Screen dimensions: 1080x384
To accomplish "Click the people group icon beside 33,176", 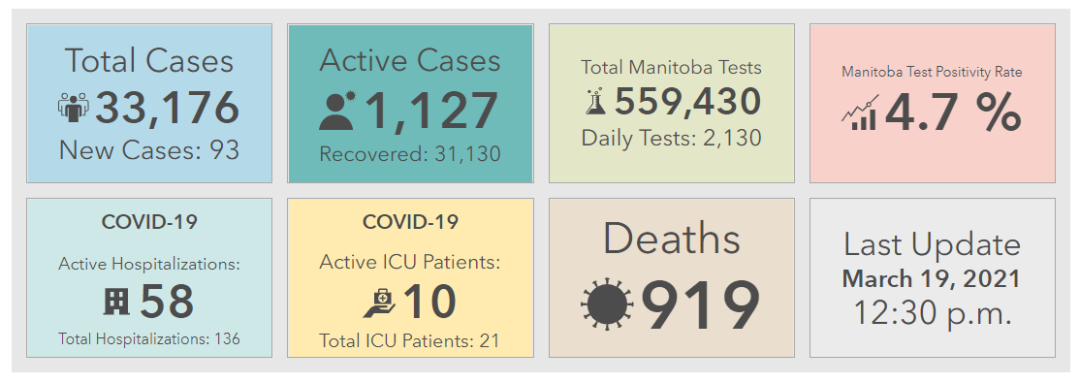I will [73, 108].
